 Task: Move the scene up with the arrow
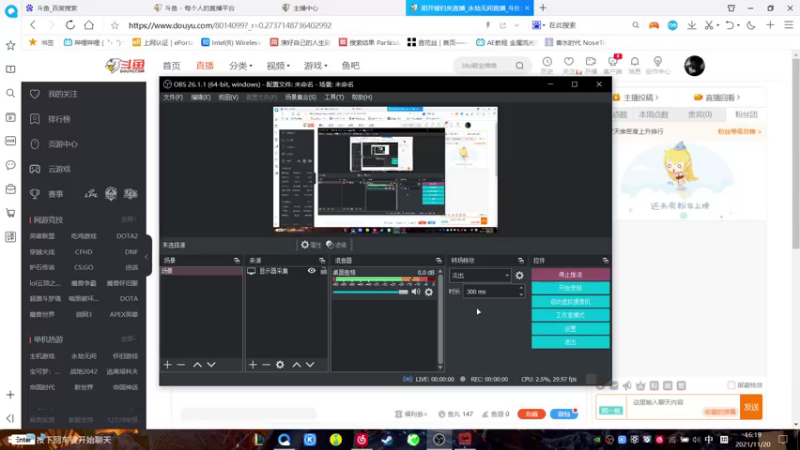coord(197,365)
